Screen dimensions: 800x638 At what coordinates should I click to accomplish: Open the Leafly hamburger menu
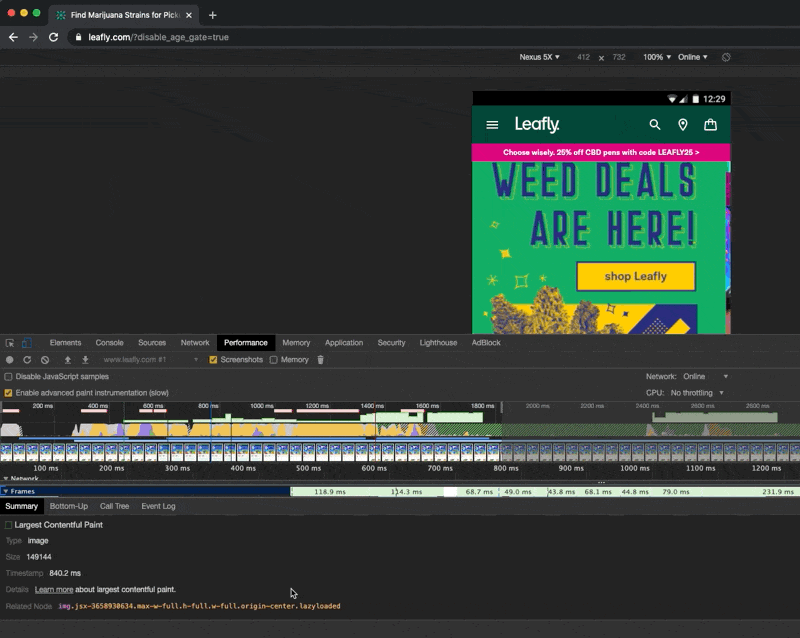(x=492, y=125)
